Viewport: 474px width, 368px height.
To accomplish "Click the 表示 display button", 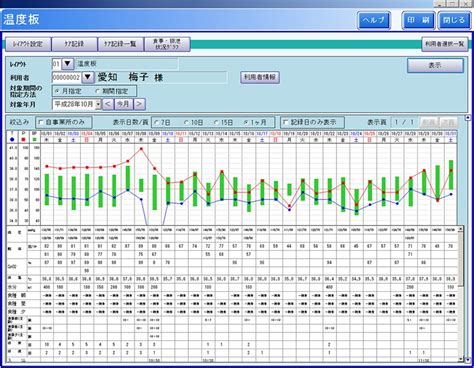I will [435, 65].
